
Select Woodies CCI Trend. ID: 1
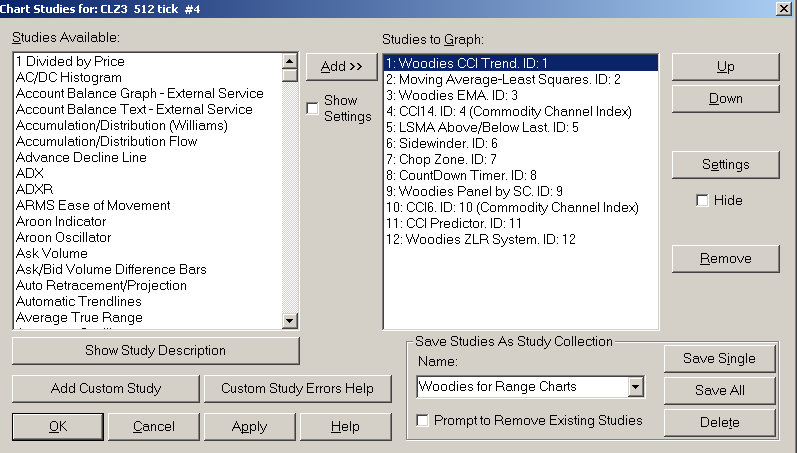tap(521, 64)
